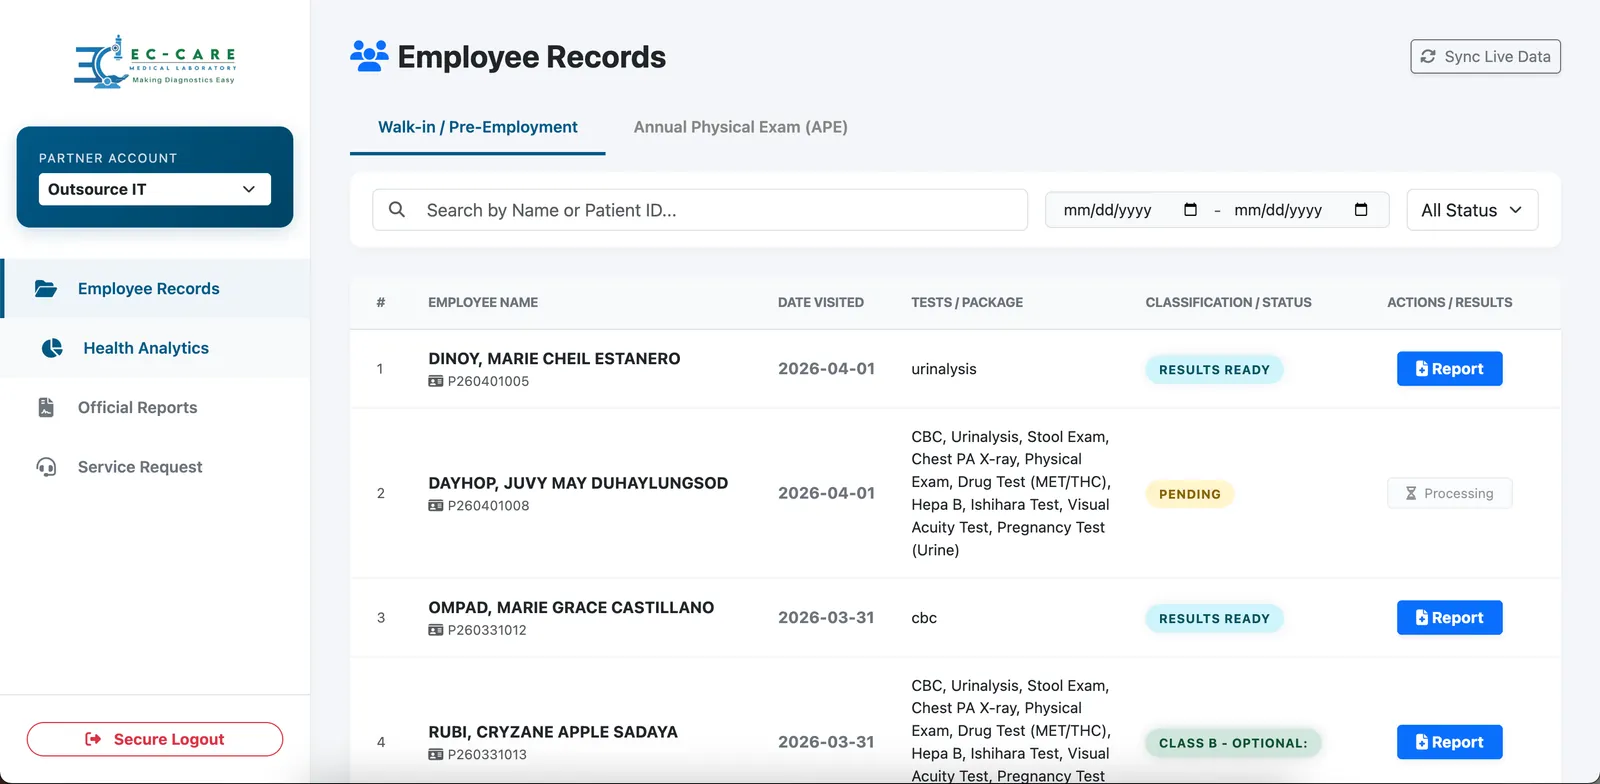Click the ID card icon beside P260401005
This screenshot has width=1600, height=784.
[x=436, y=381]
